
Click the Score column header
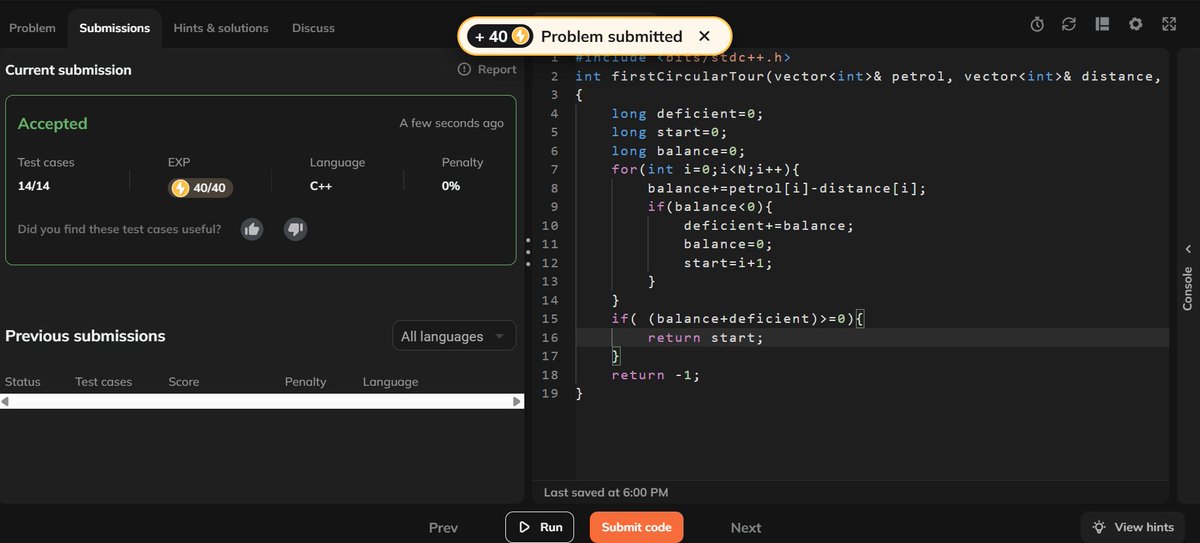184,382
